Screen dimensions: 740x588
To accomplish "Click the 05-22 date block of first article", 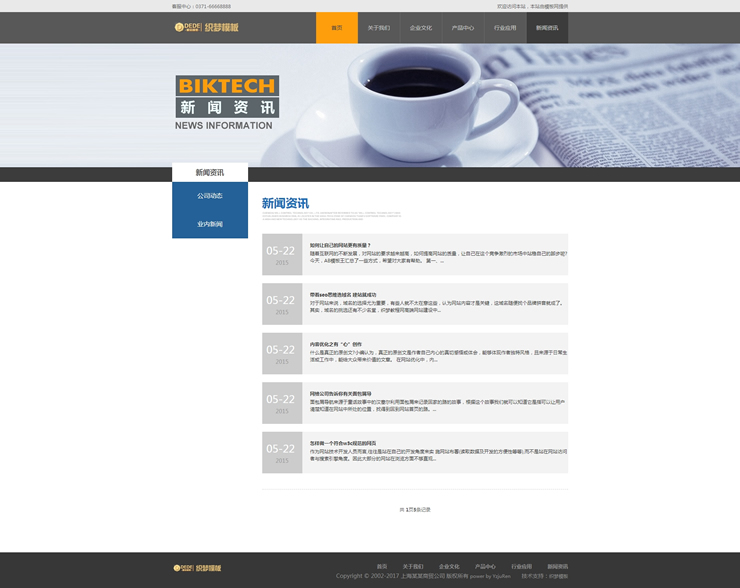I will (x=282, y=254).
